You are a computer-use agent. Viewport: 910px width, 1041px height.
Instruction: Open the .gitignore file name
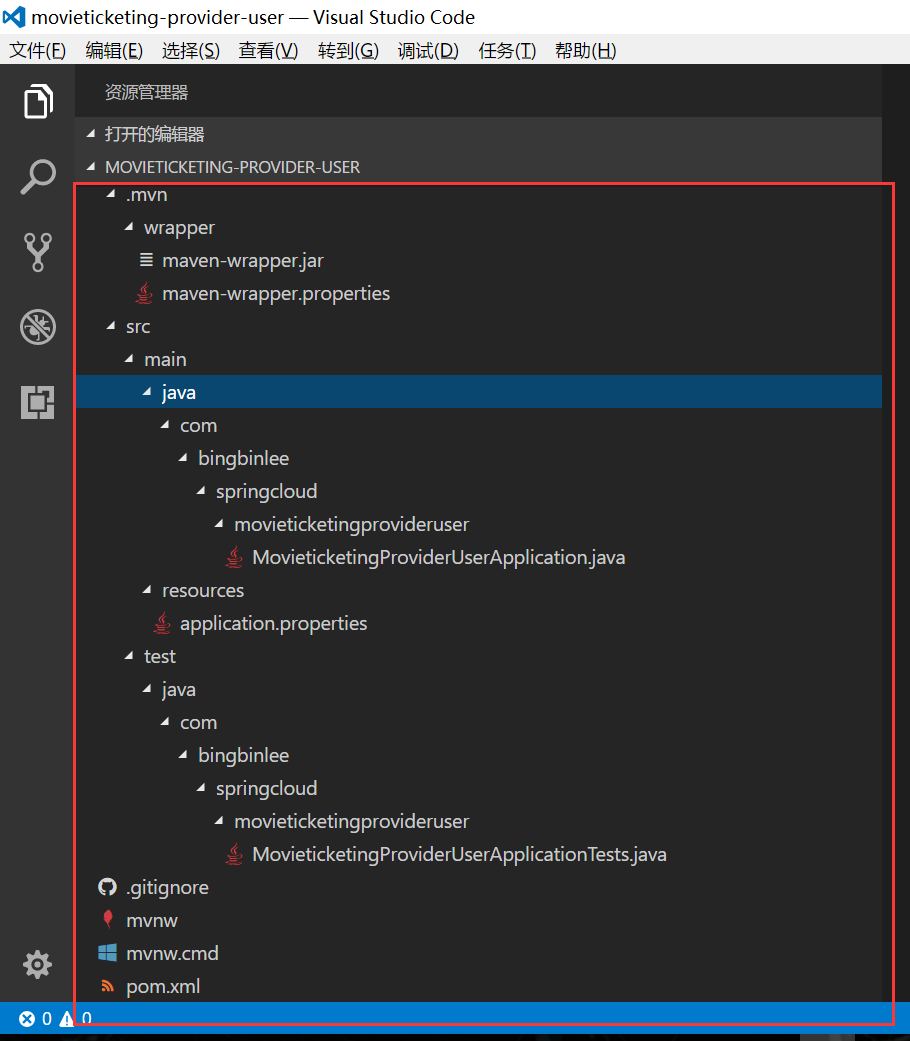pyautogui.click(x=167, y=887)
